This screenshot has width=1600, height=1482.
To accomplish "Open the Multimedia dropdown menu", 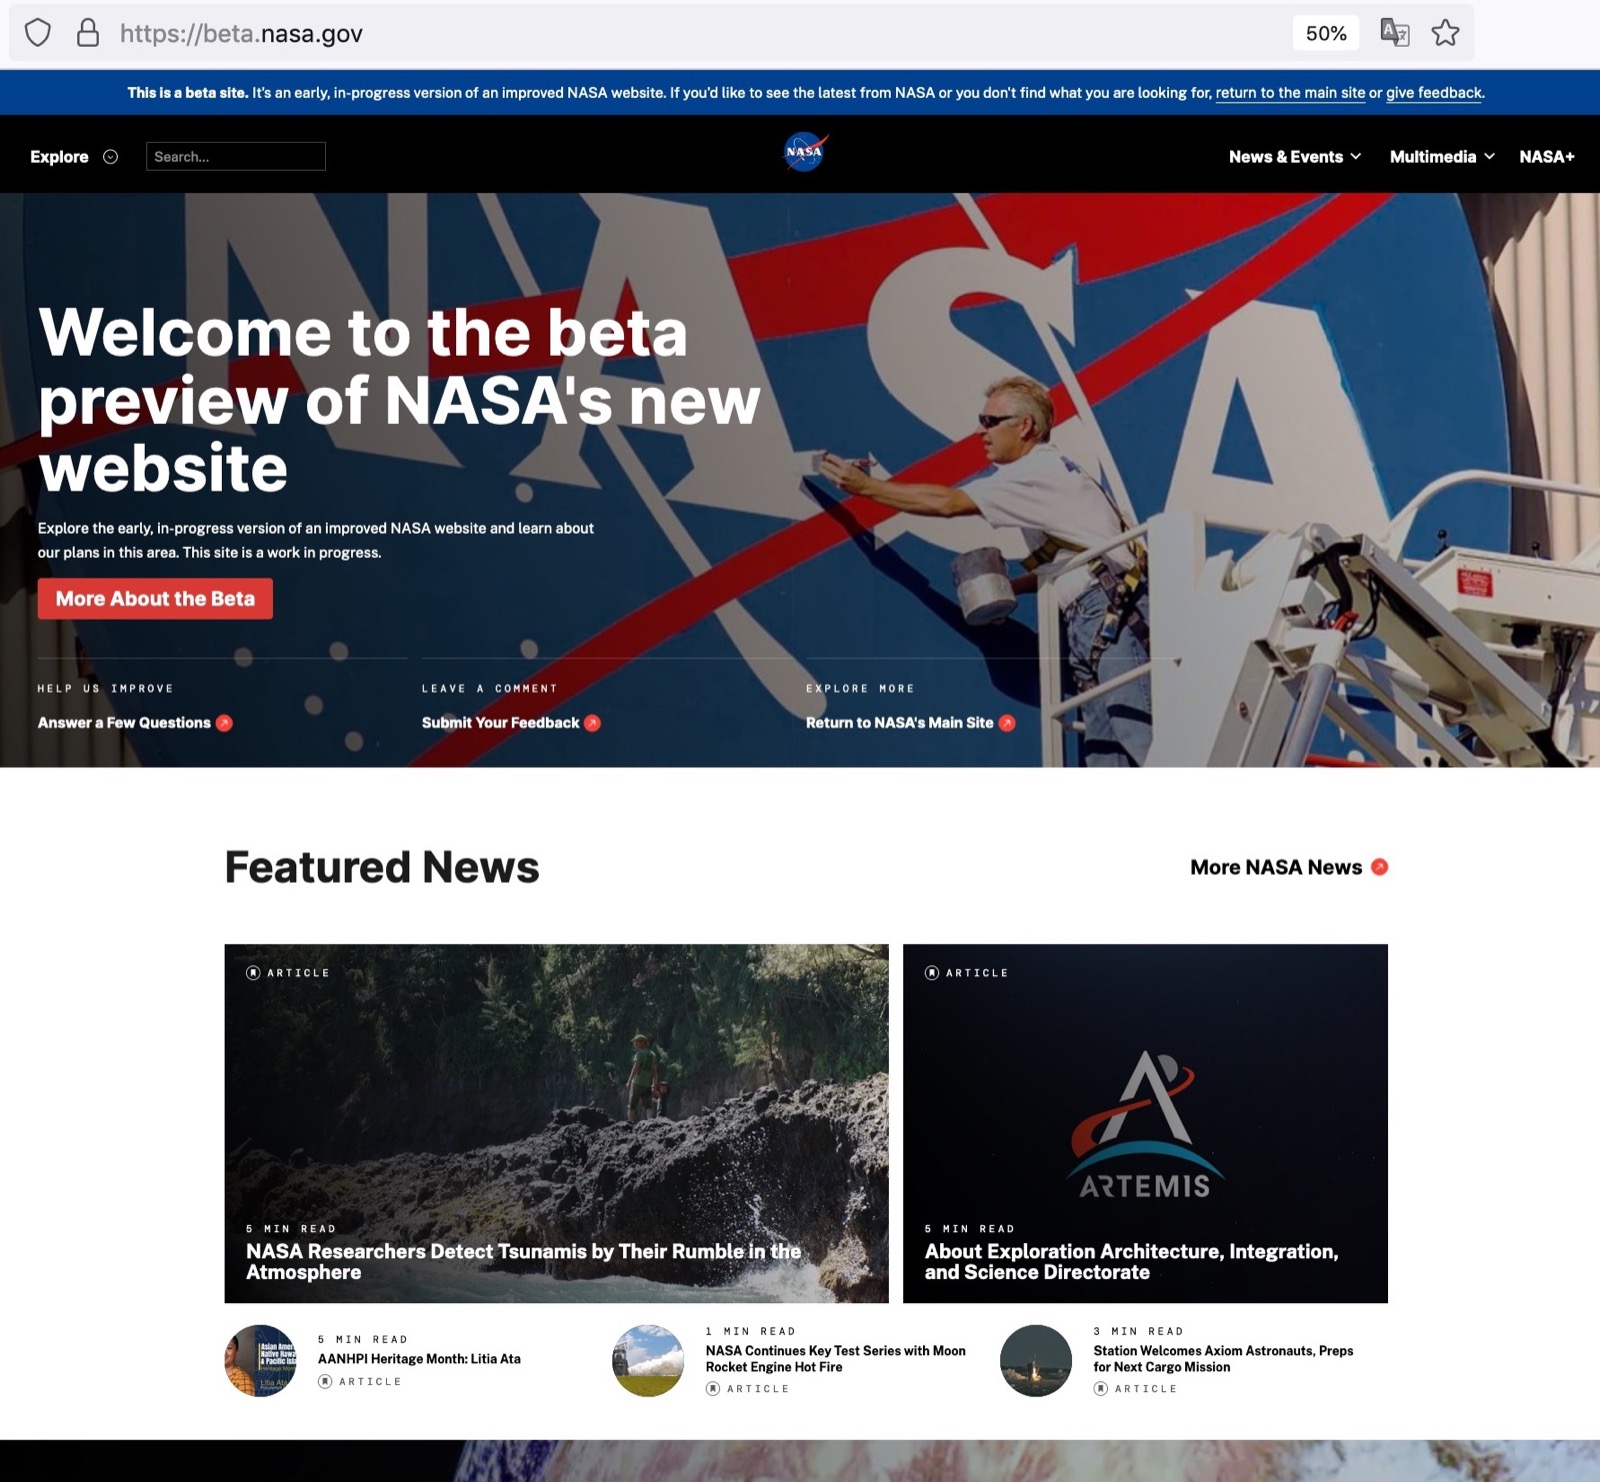I will 1442,157.
